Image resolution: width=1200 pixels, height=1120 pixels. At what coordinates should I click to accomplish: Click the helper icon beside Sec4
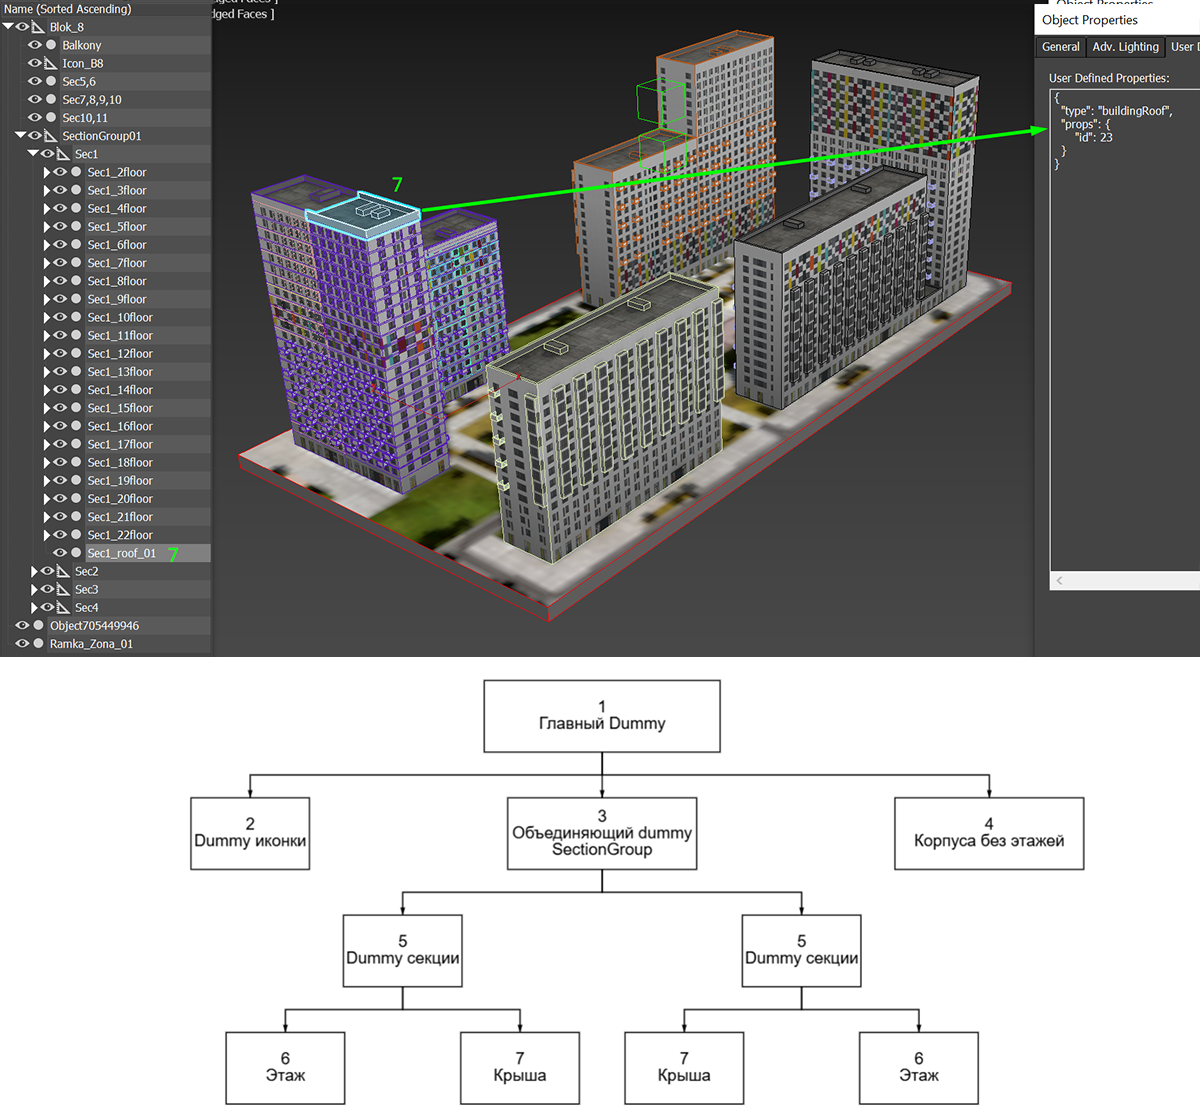tap(63, 607)
